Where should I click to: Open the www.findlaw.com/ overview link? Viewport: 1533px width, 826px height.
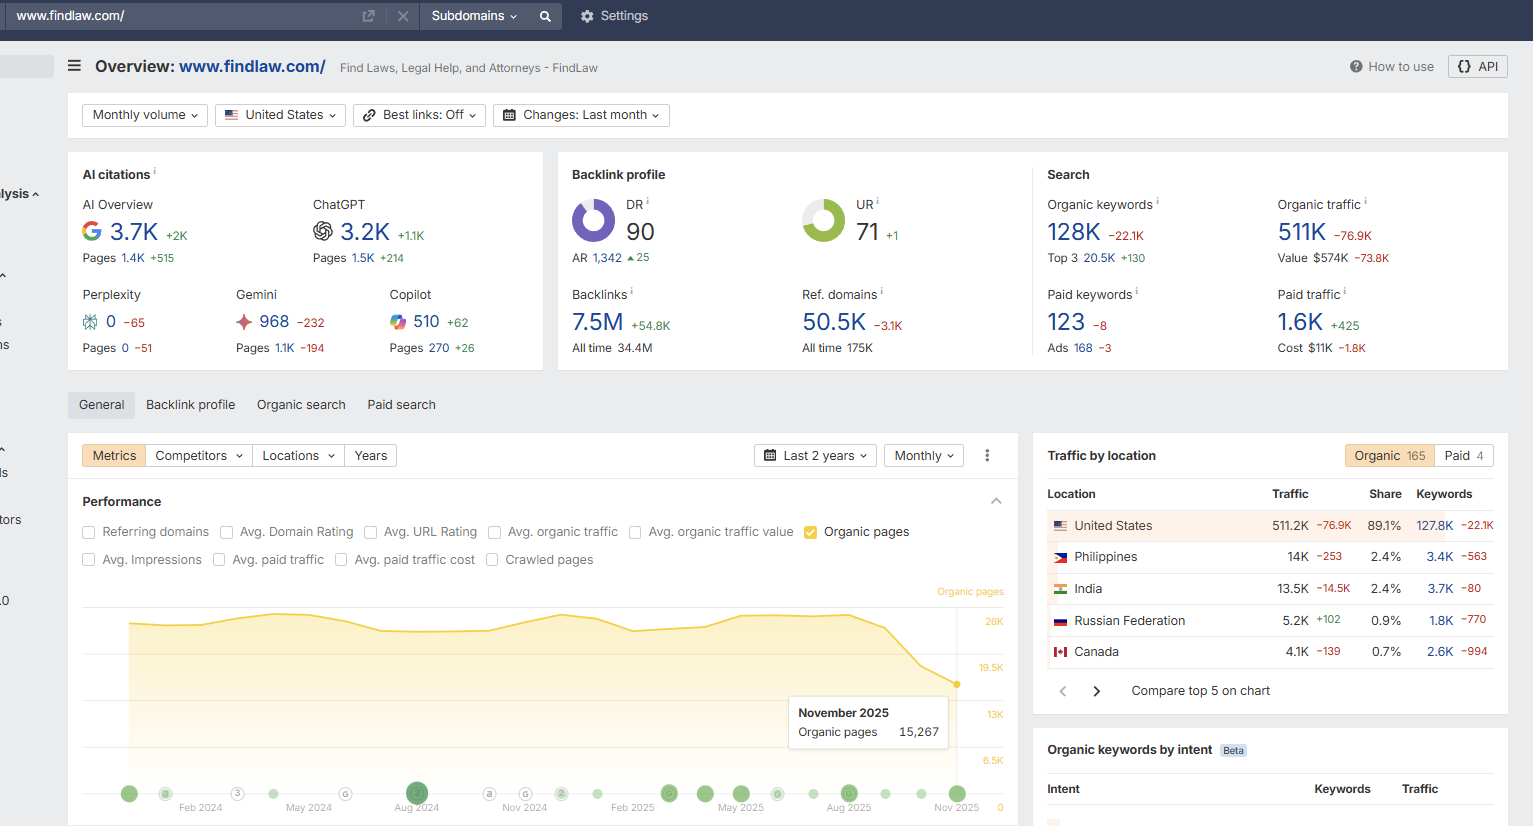[x=252, y=67]
